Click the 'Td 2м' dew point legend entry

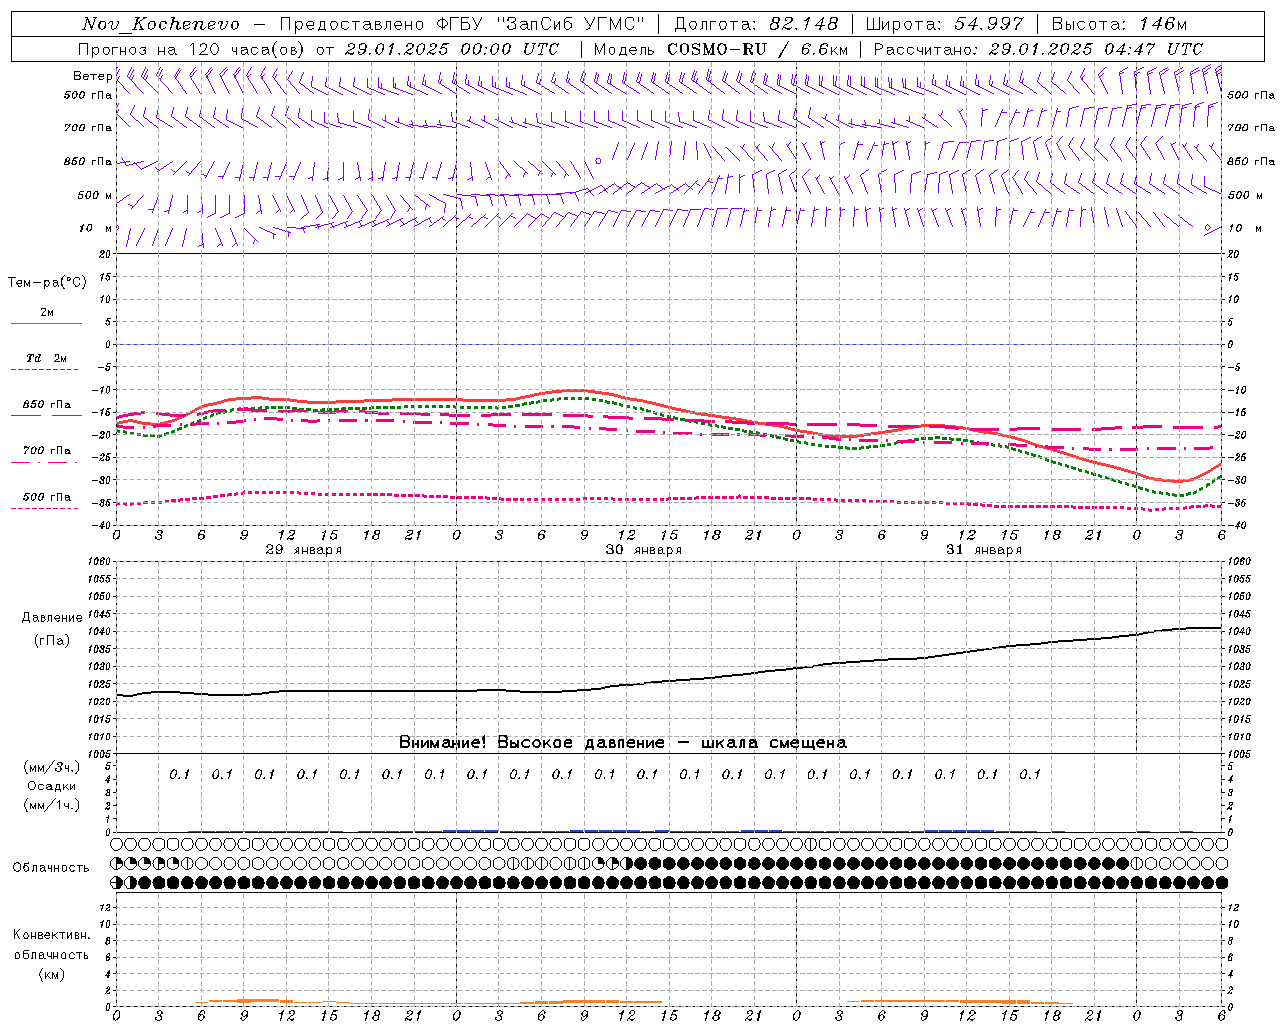coord(46,358)
